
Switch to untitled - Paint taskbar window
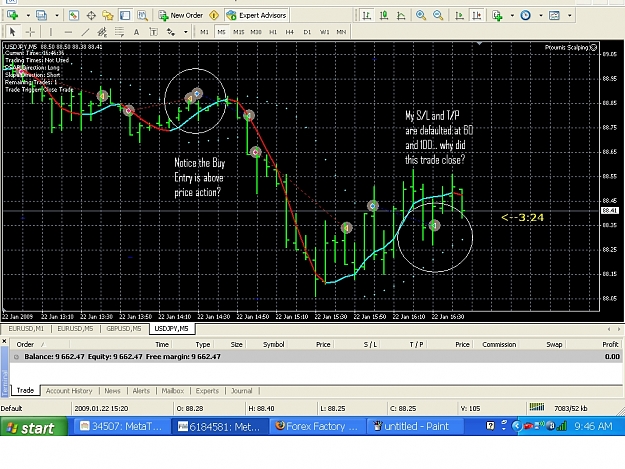tap(416, 427)
